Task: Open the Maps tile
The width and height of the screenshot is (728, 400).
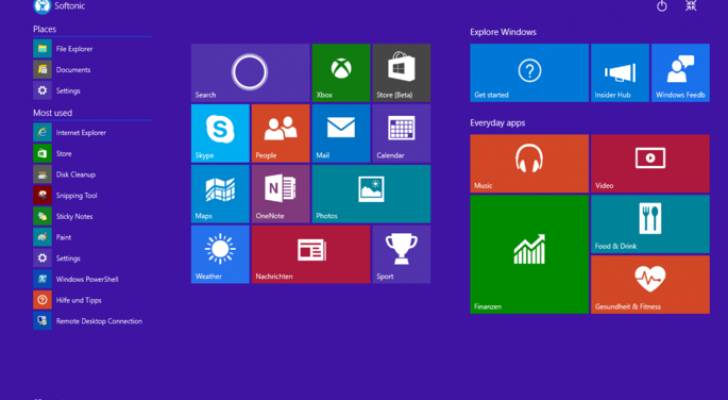Action: [220, 194]
